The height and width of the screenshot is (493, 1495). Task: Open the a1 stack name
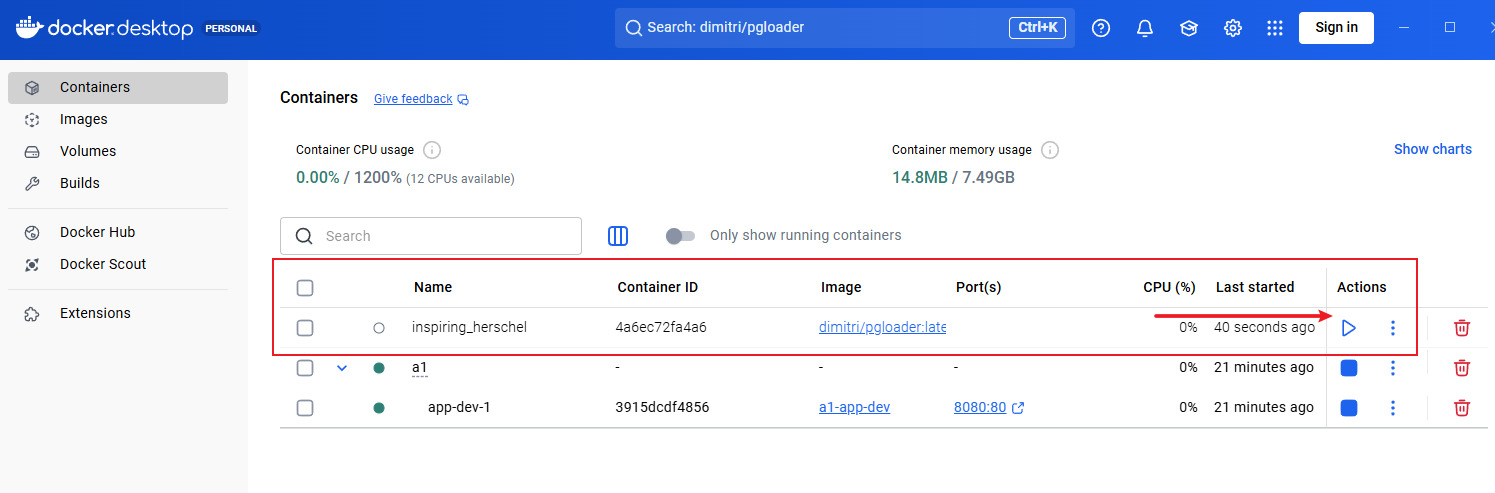(x=419, y=368)
